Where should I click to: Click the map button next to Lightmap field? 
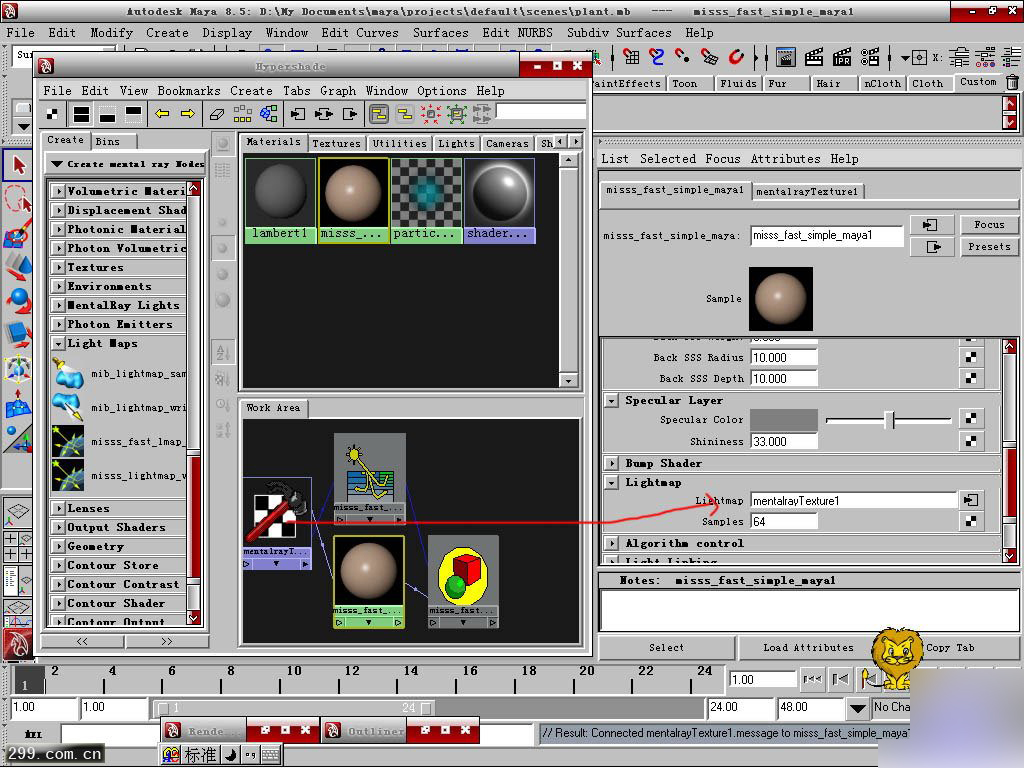(x=970, y=500)
